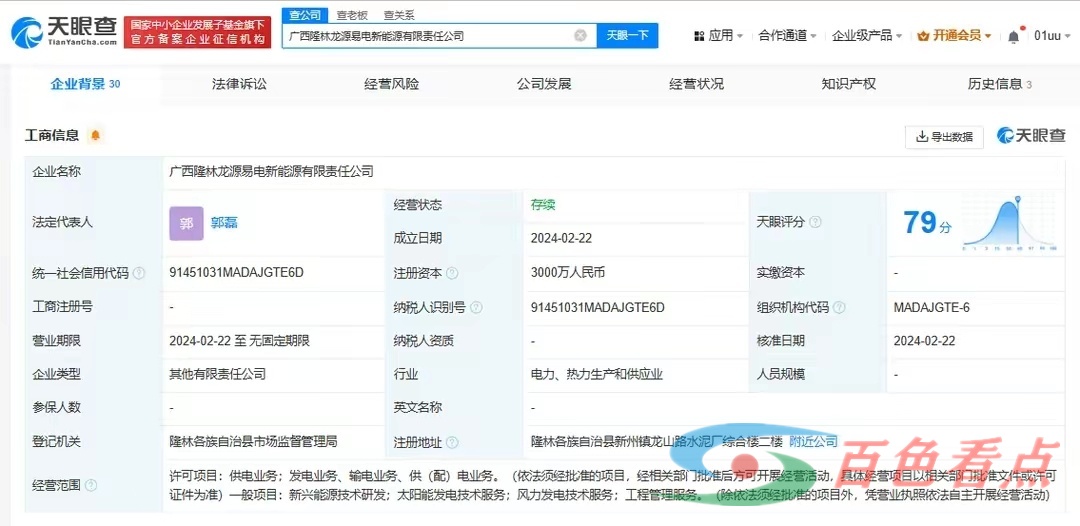Click the 天眼一下 search button

(627, 36)
